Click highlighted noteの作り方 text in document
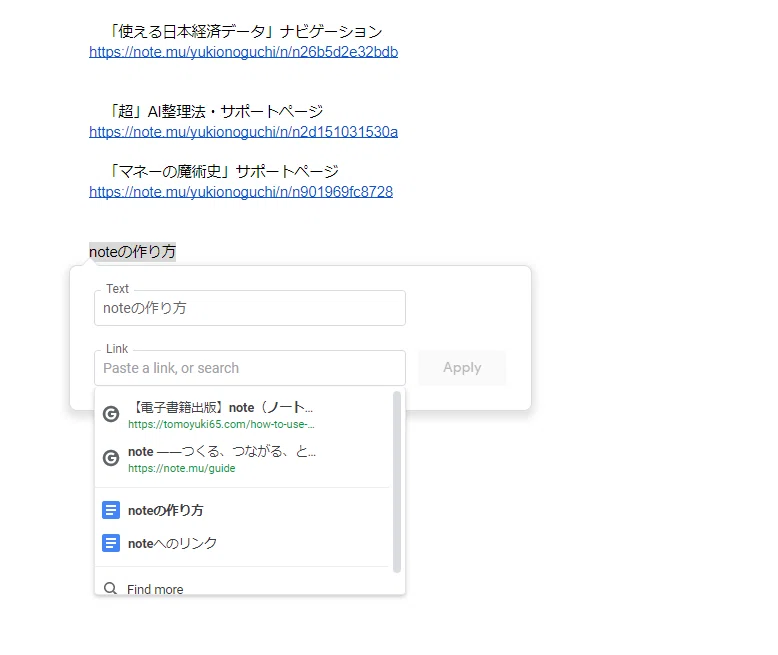778x655 pixels. pos(132,252)
